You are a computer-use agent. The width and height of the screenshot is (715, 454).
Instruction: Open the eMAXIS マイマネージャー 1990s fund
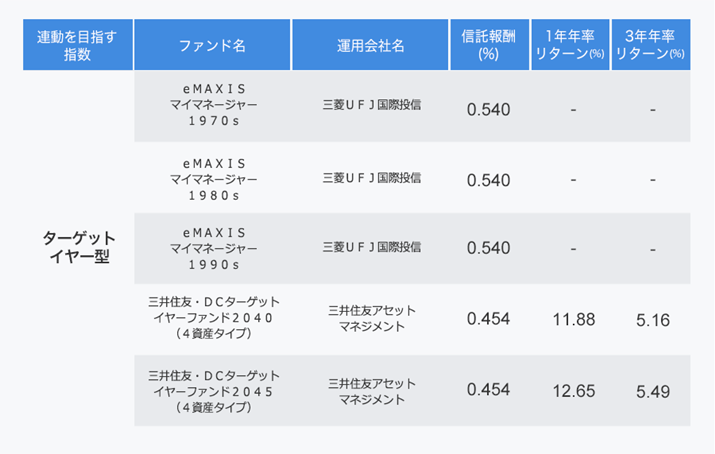coord(213,248)
